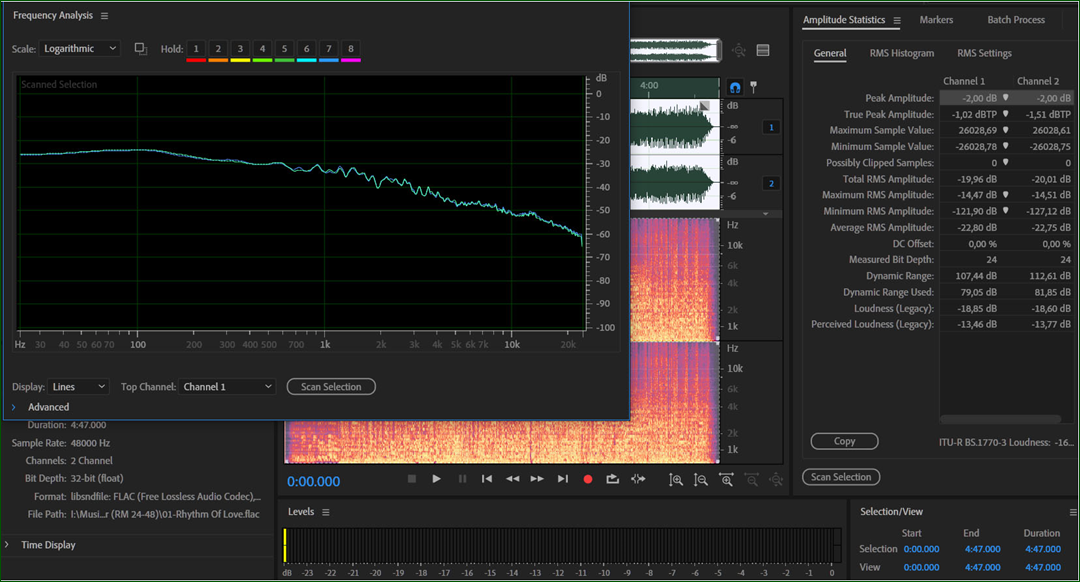Screen dimensions: 1080x582
Task: Toggle Loop Playback icon
Action: [612, 479]
